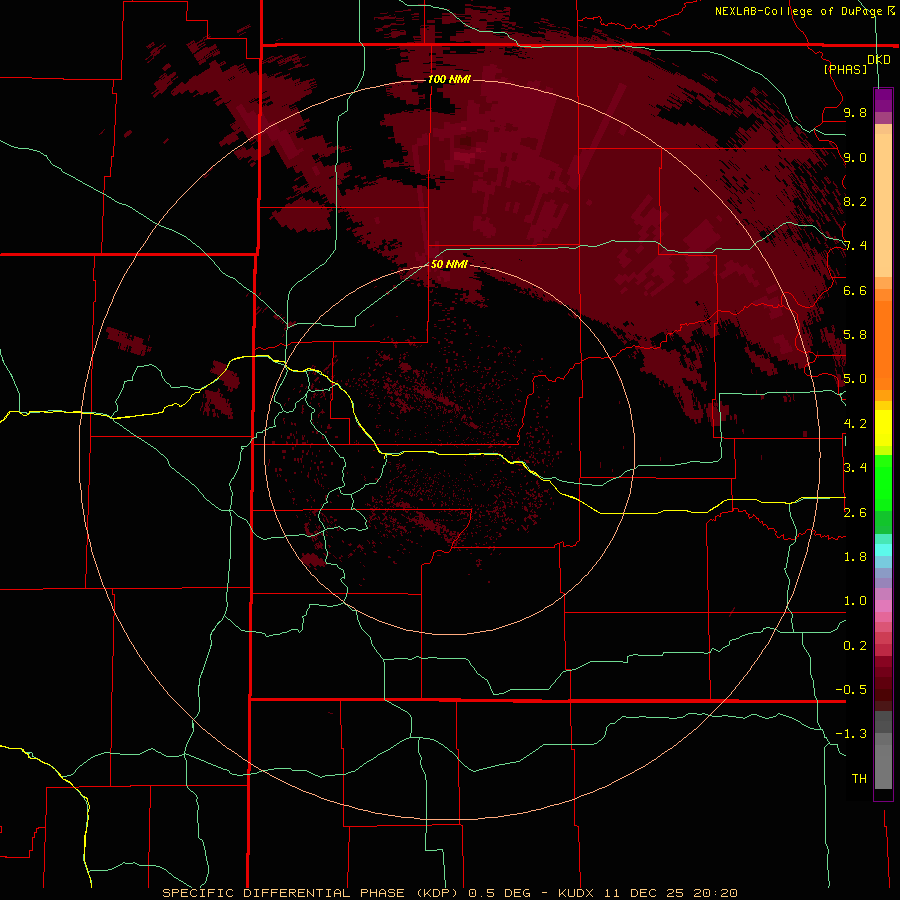Click the KUDX radar site identifier

[x=576, y=893]
